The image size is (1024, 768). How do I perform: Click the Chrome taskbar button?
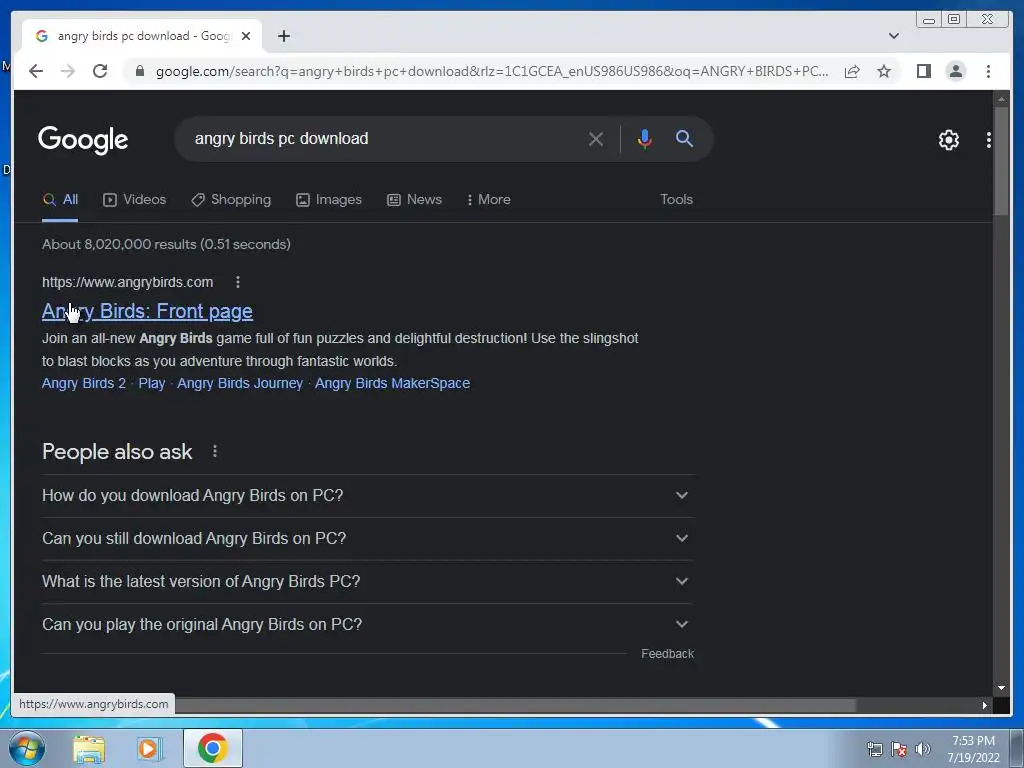(x=213, y=748)
